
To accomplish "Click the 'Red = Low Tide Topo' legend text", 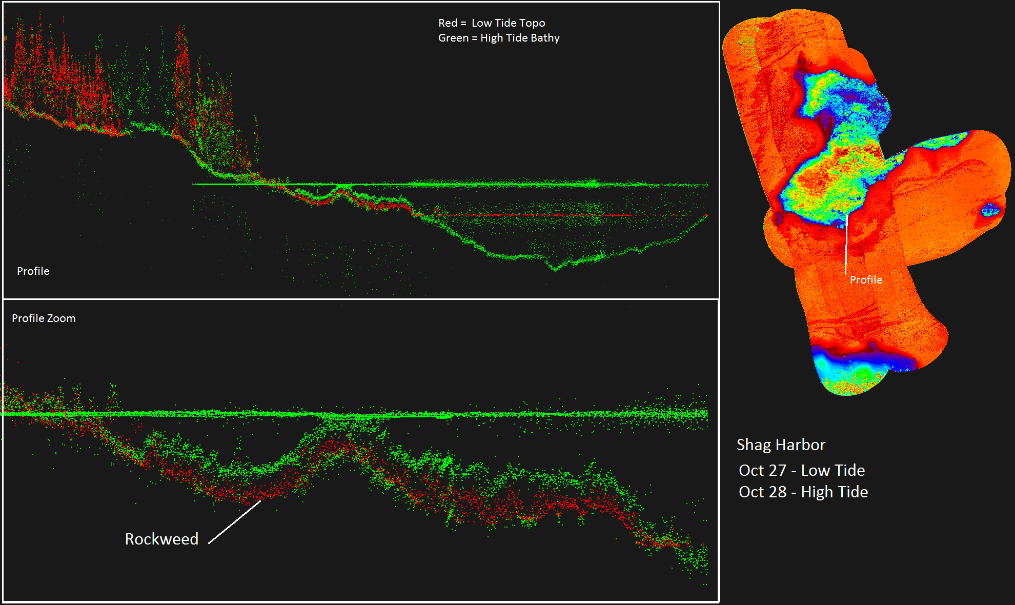I will 491,23.
